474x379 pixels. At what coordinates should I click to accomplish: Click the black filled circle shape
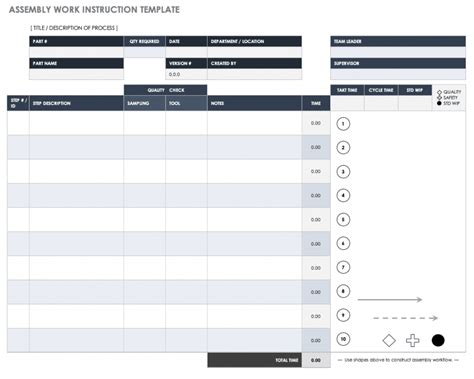[438, 340]
